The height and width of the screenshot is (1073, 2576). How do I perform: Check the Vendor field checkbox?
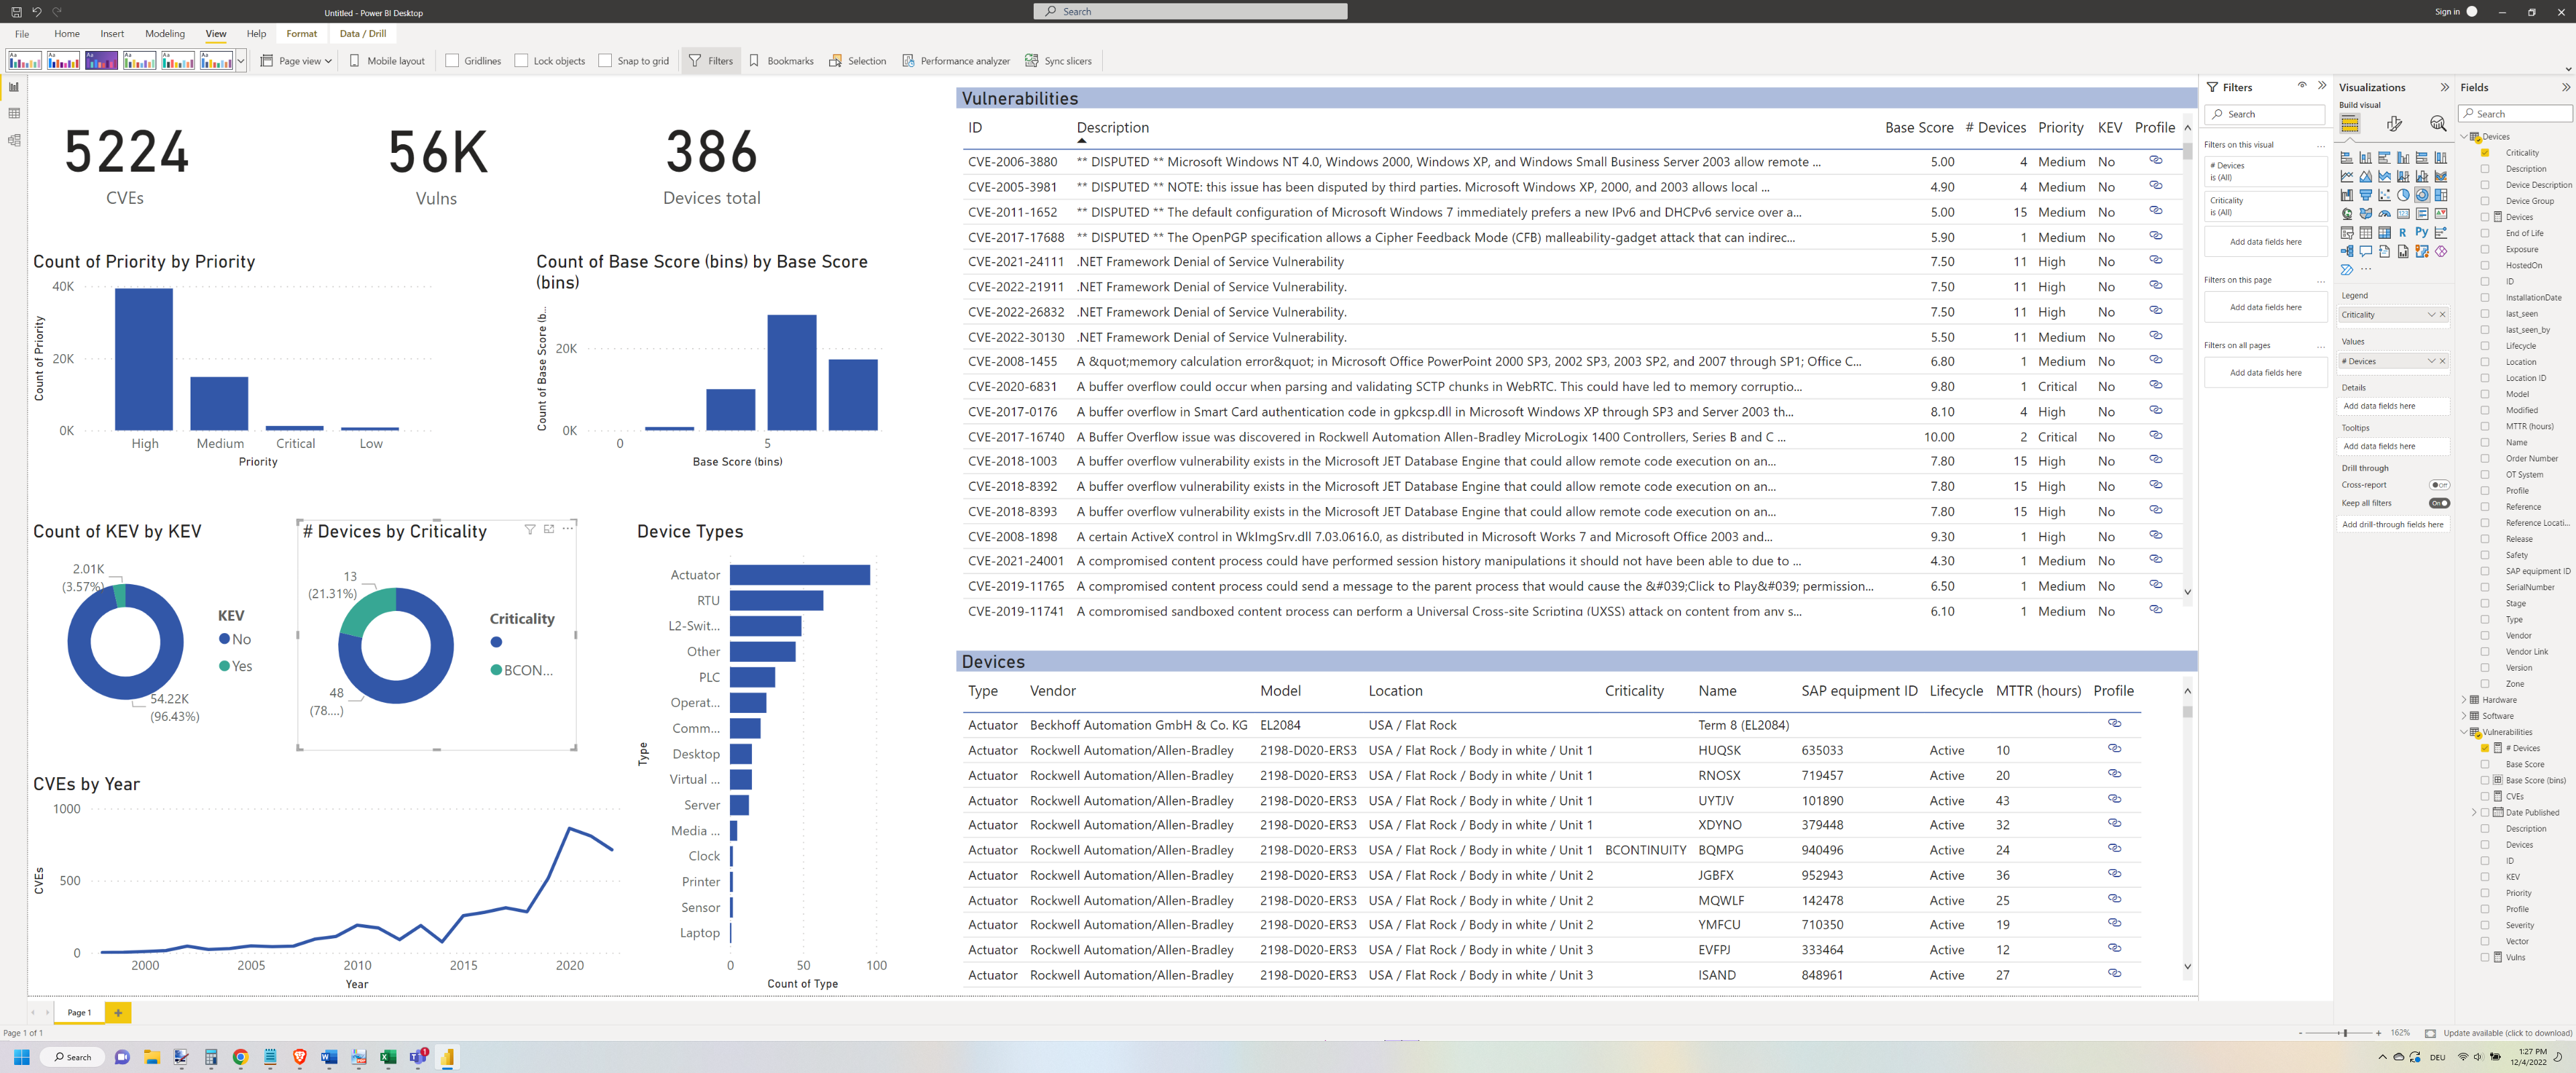2485,636
